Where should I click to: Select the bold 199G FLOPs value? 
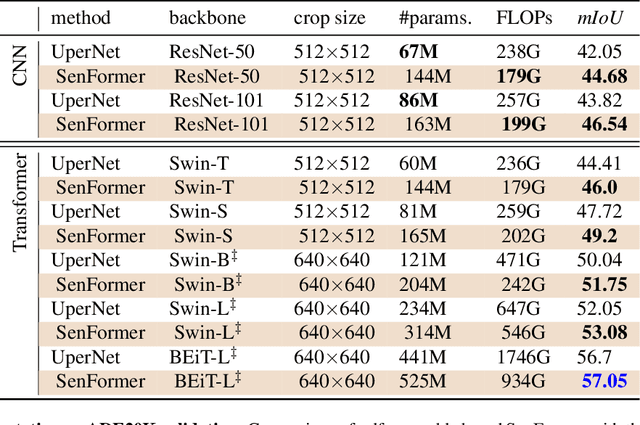coord(523,125)
